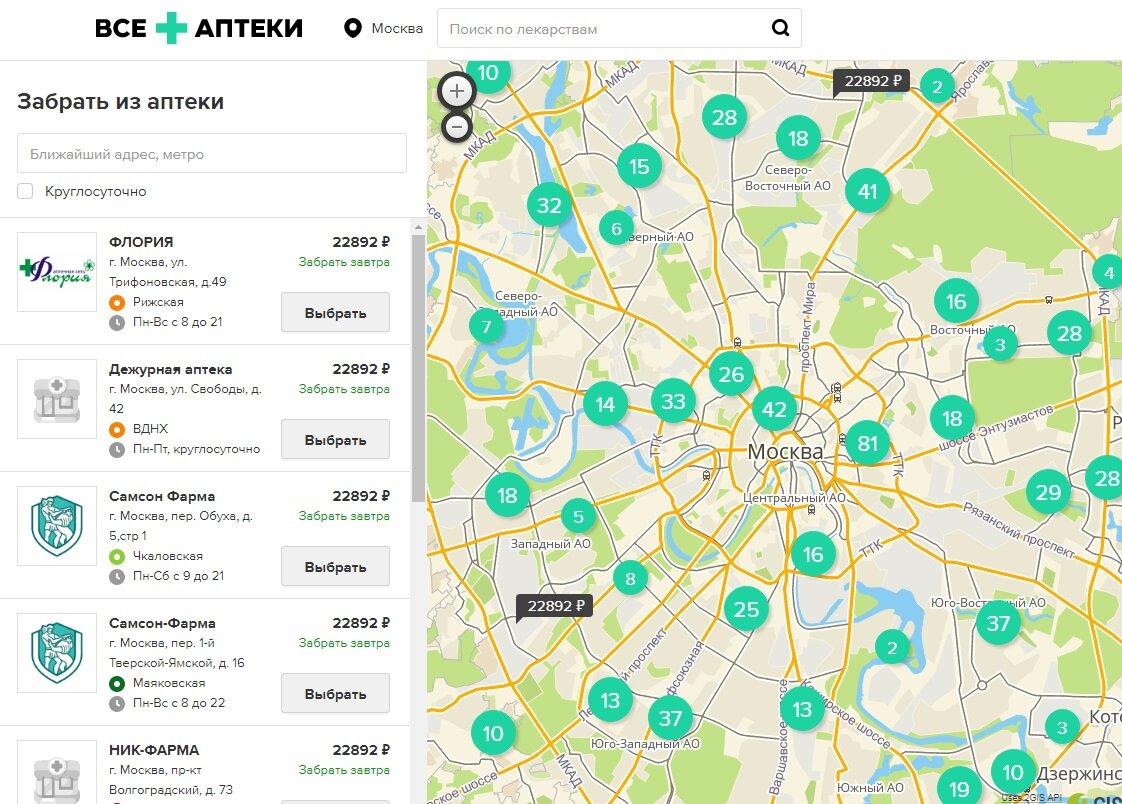Screen dimensions: 1122x804
Task: Click the Дежурная аптека name
Action: [170, 369]
